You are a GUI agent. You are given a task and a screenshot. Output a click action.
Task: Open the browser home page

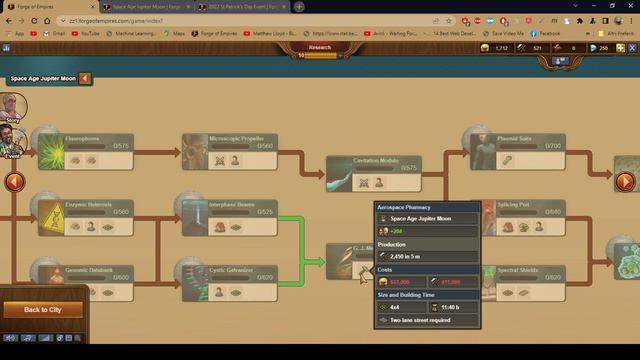click(47, 21)
